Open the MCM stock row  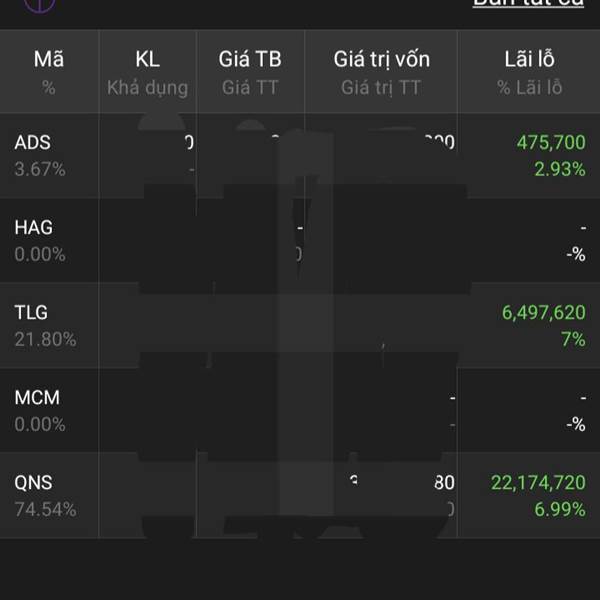pos(300,410)
